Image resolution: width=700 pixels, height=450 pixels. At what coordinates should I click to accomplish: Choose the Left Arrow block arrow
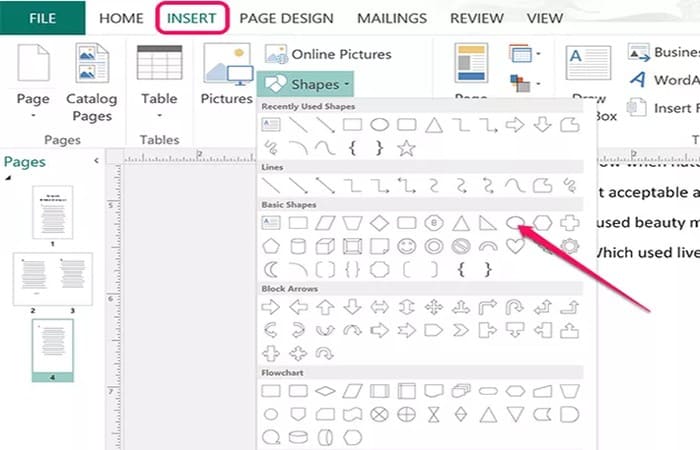click(x=298, y=307)
